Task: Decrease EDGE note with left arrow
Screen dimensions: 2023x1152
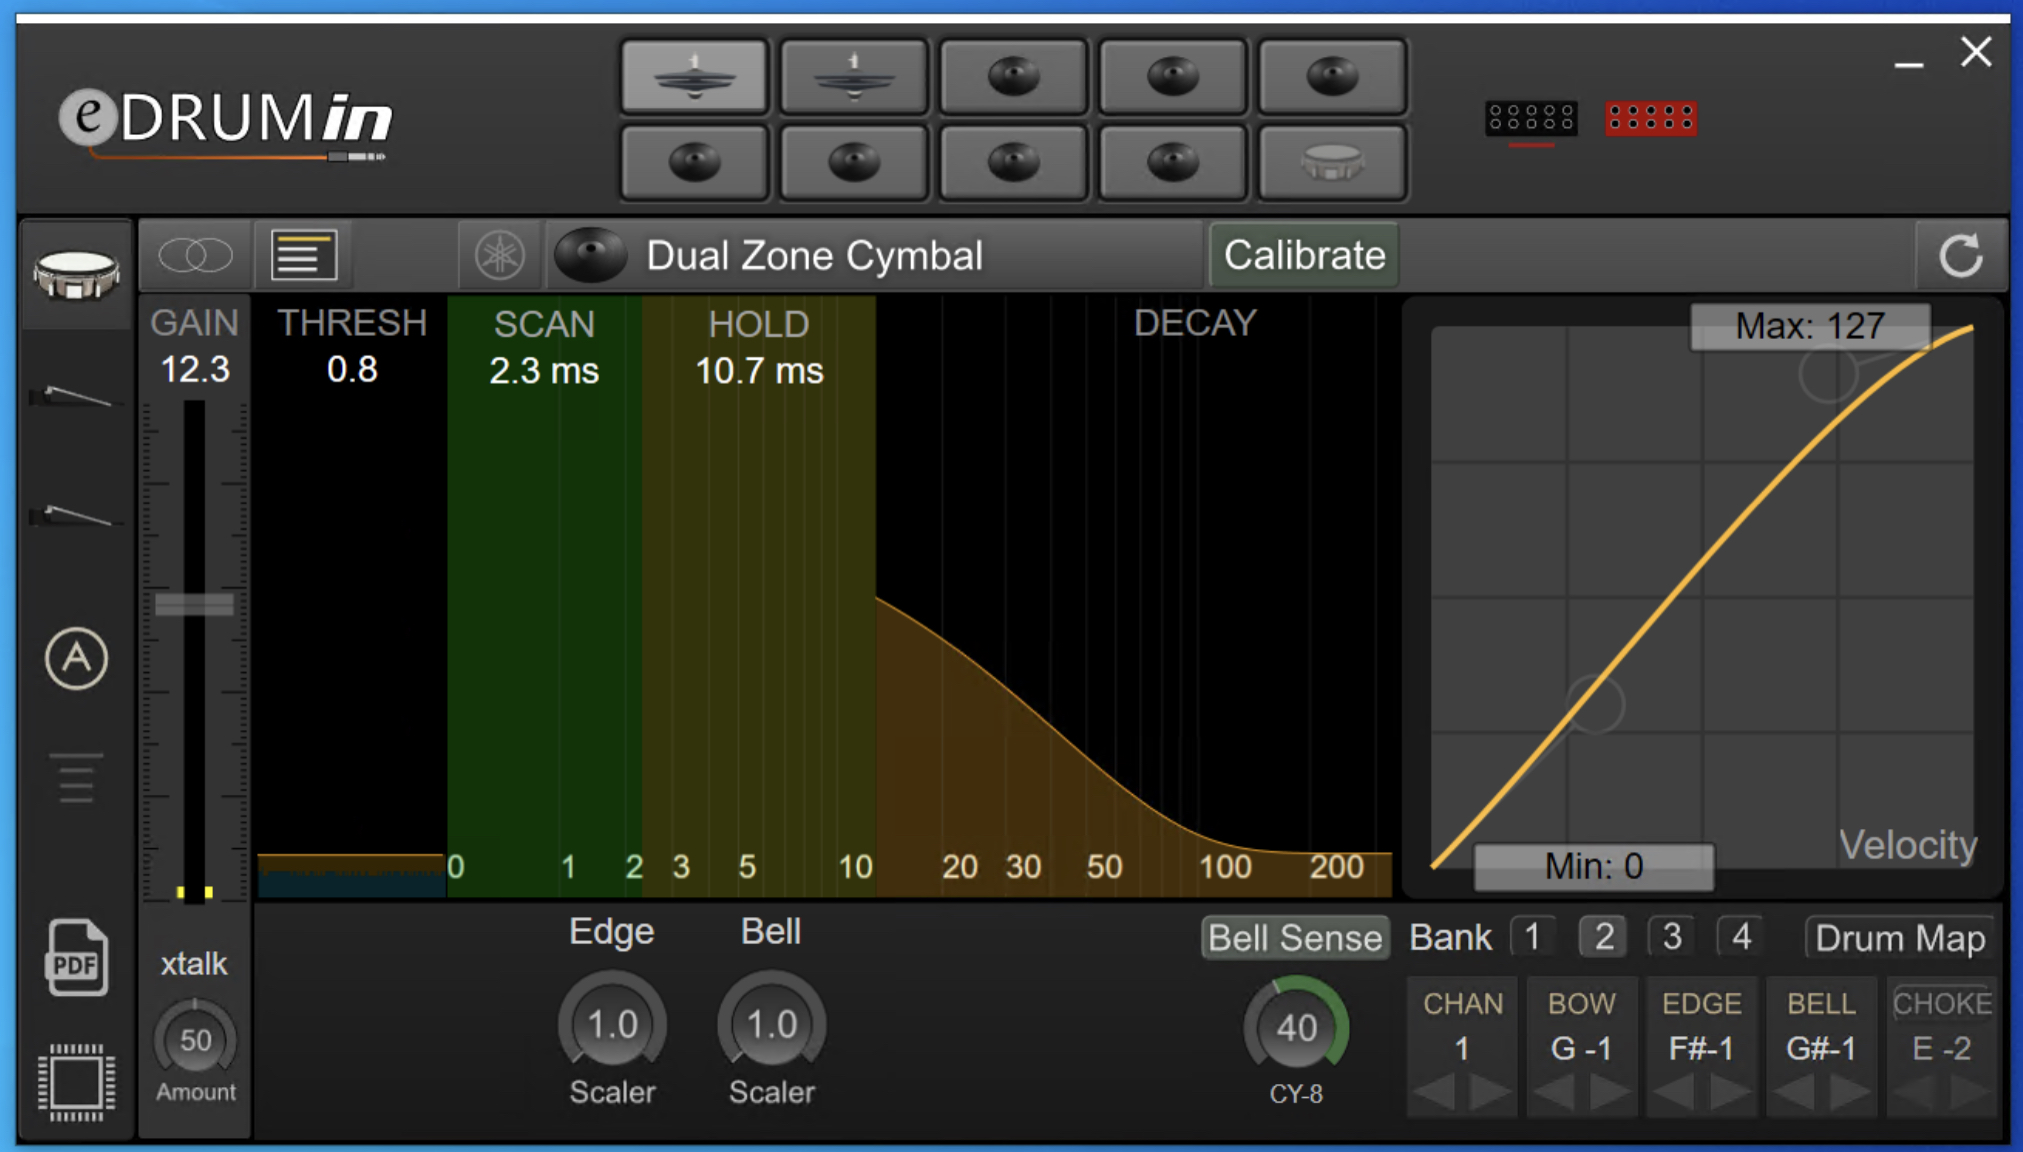Action: click(x=1675, y=1092)
